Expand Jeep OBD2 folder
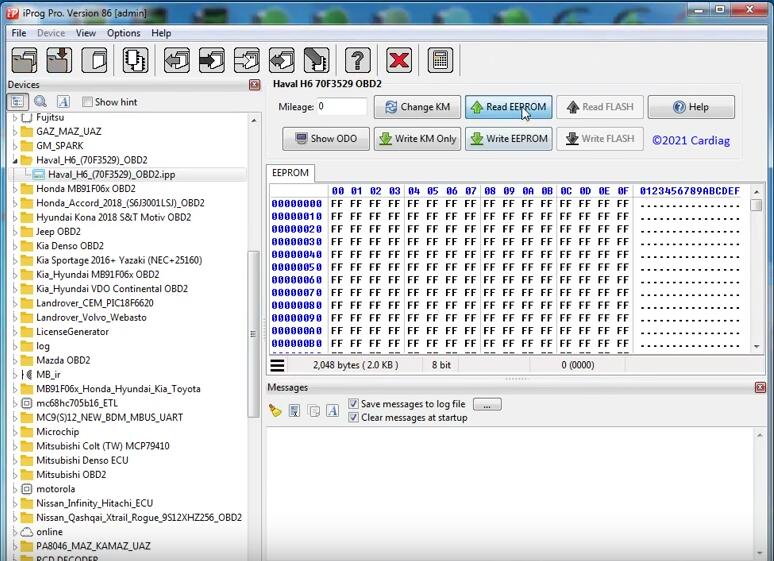The image size is (774, 561). [15, 232]
